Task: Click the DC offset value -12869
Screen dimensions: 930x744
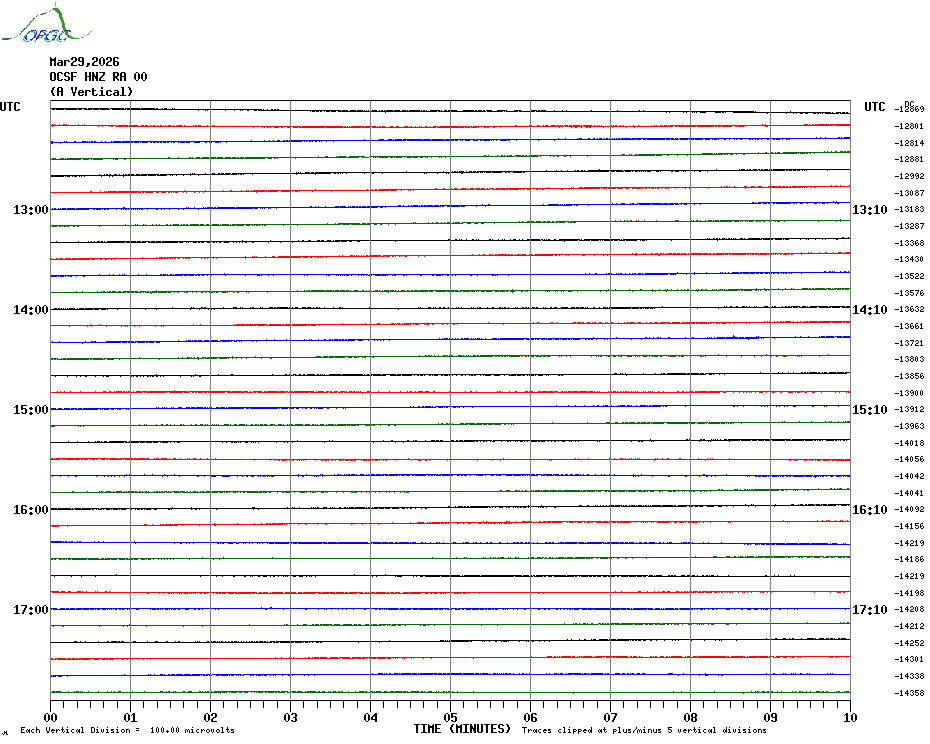Action: 909,109
